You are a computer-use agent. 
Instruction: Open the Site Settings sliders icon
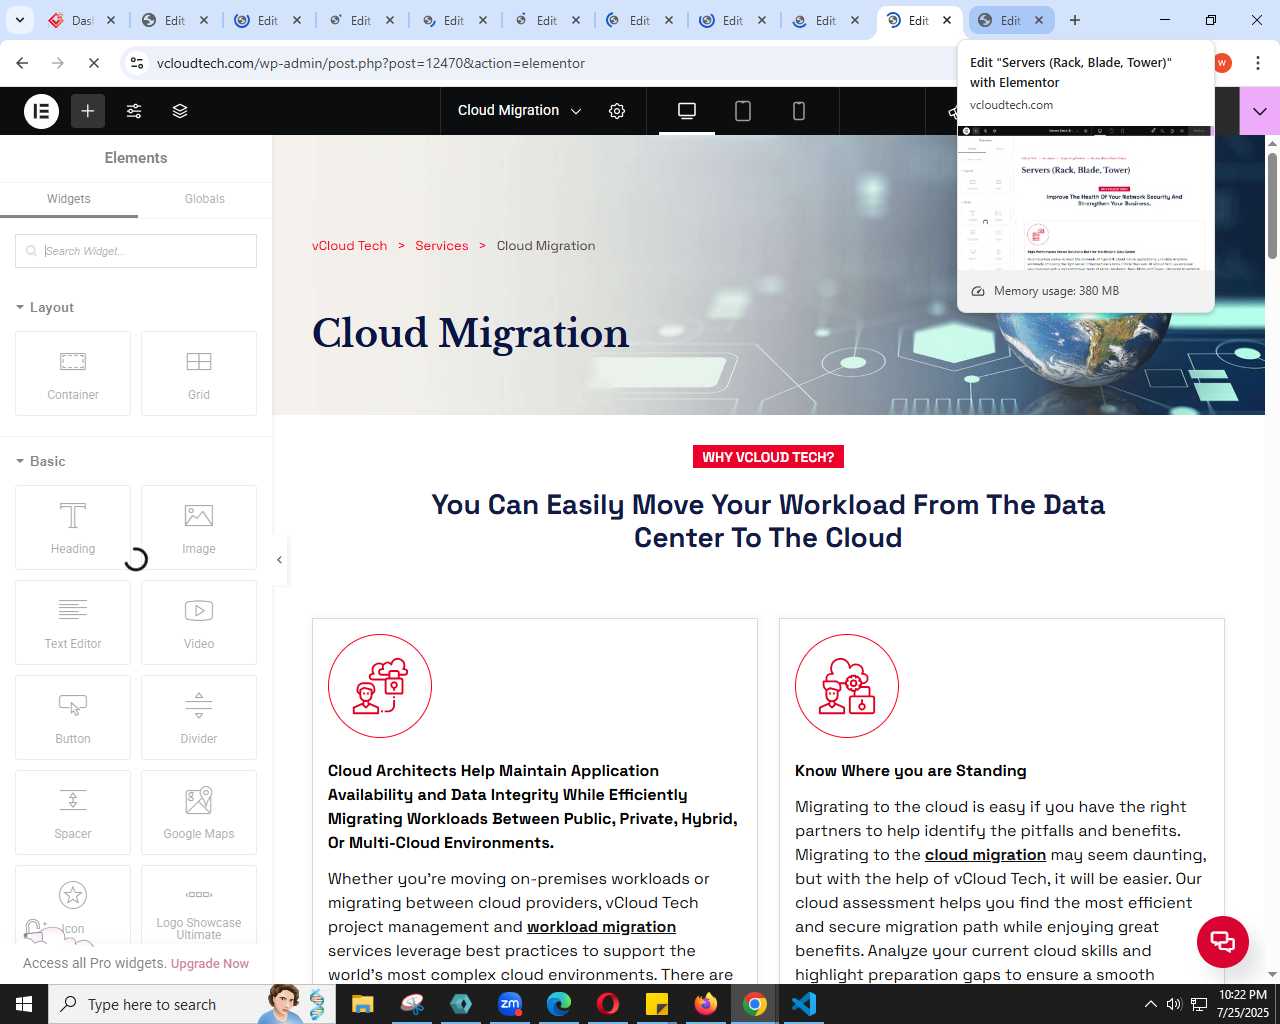[134, 111]
